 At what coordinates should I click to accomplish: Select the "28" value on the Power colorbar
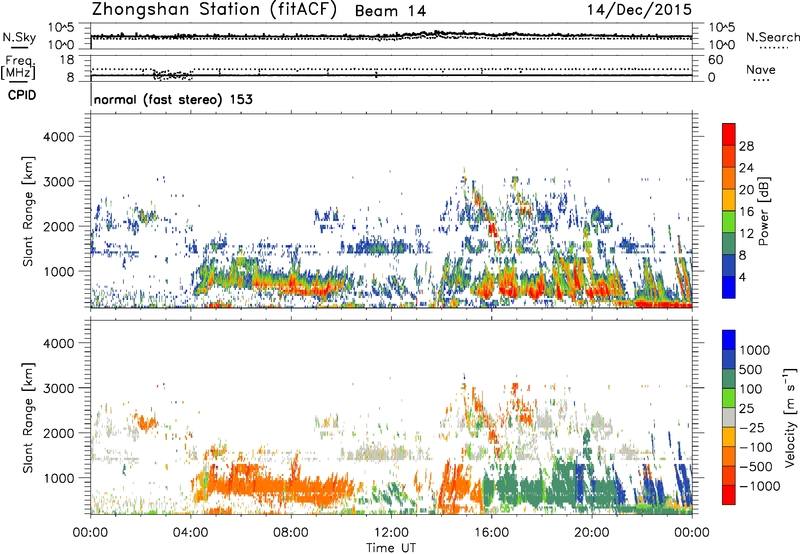[x=746, y=146]
